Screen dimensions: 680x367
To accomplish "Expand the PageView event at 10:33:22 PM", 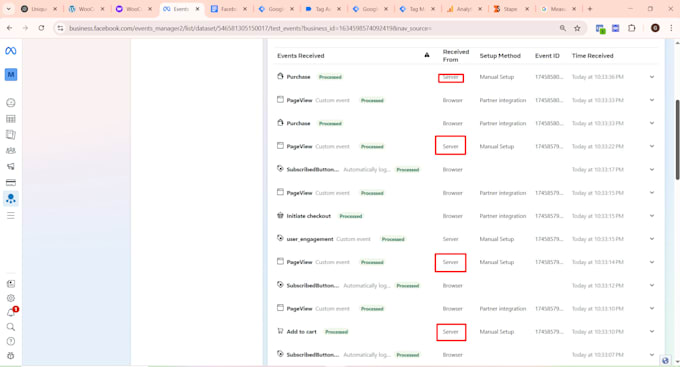I will 652,146.
